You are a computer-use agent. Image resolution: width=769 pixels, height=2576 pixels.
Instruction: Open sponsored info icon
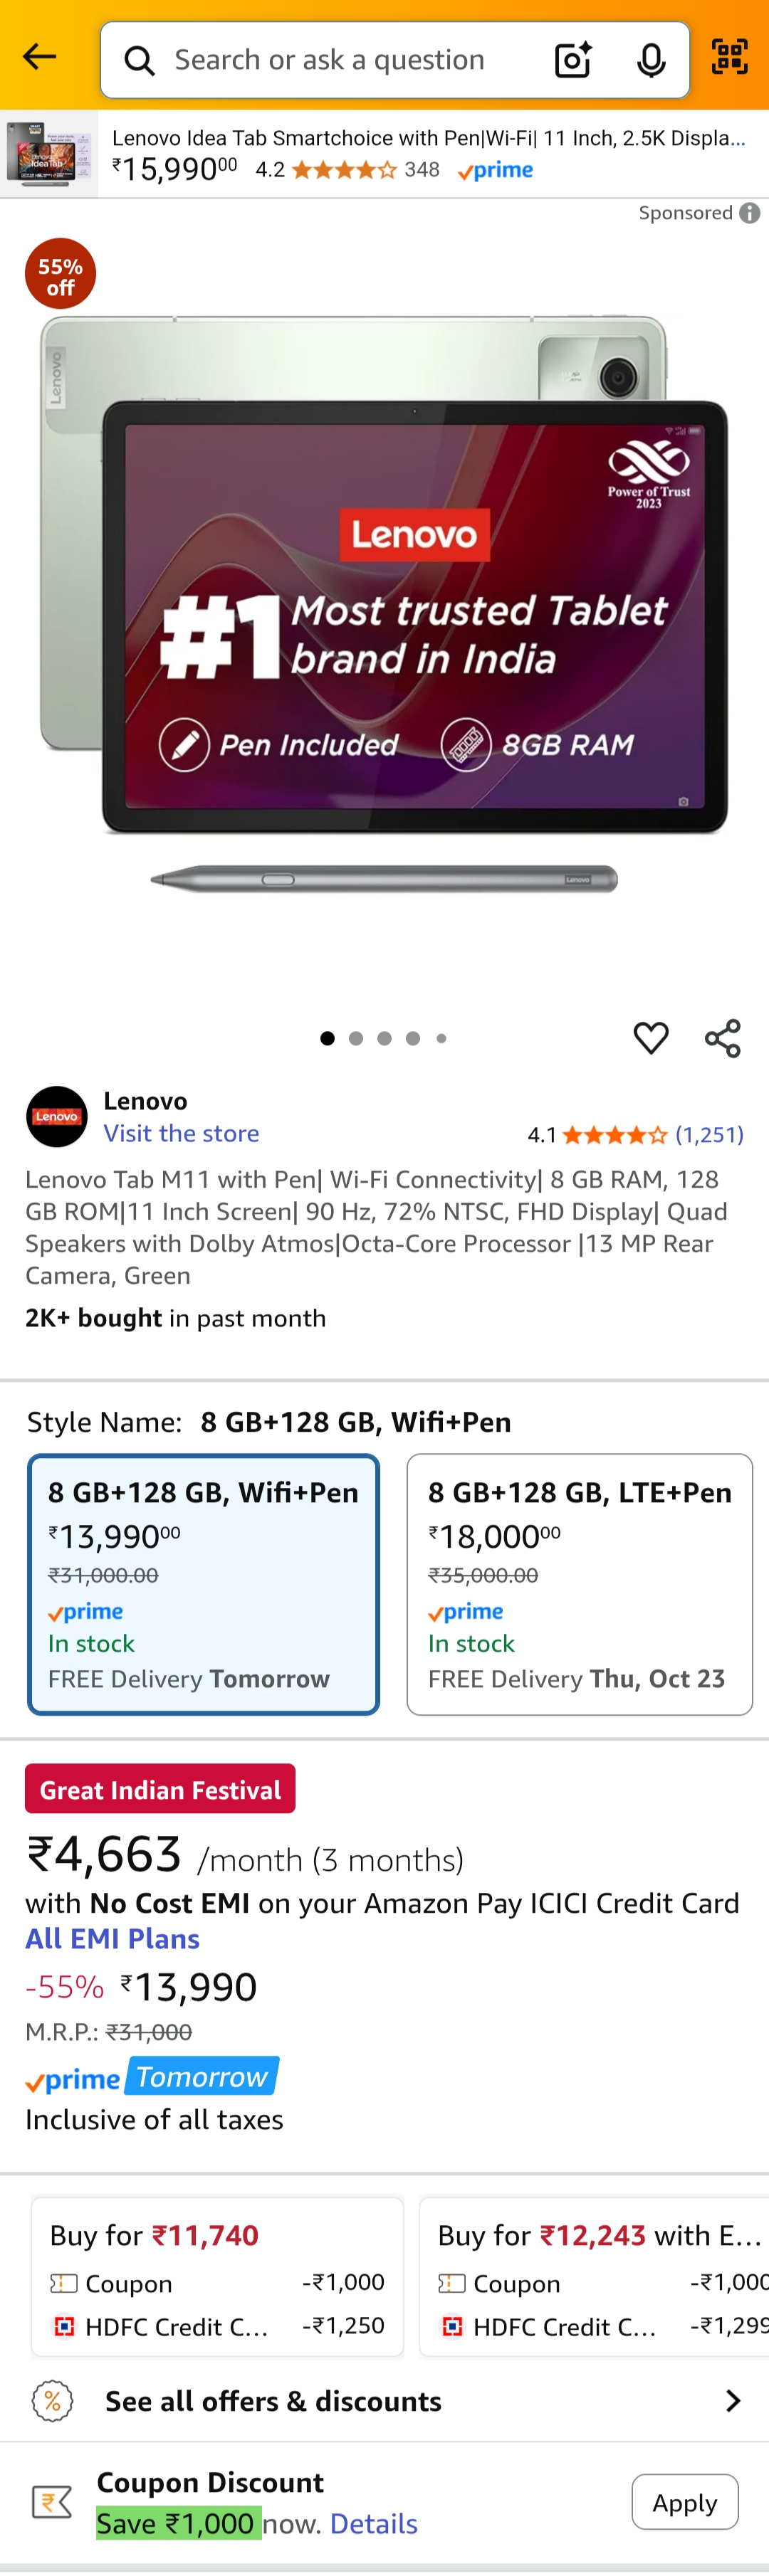750,213
